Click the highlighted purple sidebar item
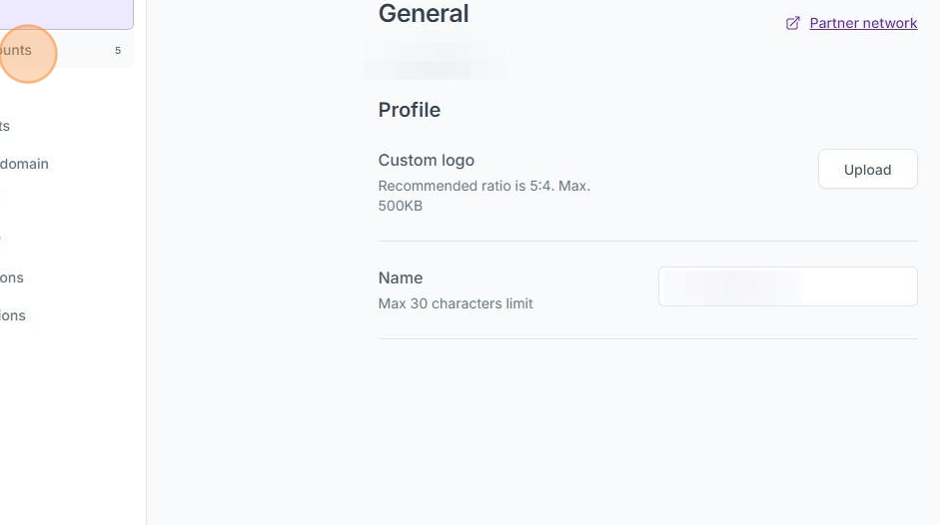Screen dimensions: 940x525 coord(66,14)
